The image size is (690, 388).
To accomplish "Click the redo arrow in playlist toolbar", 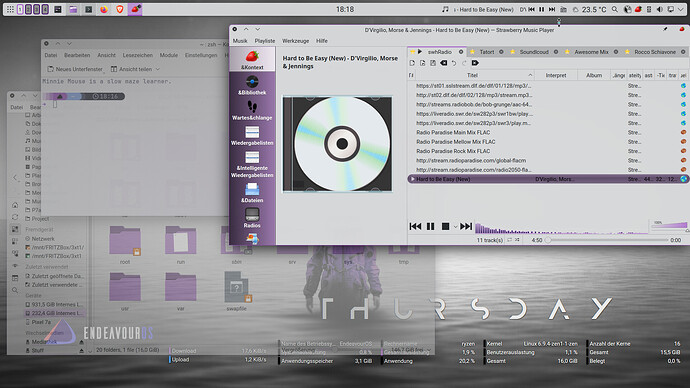I will pyautogui.click(x=465, y=63).
